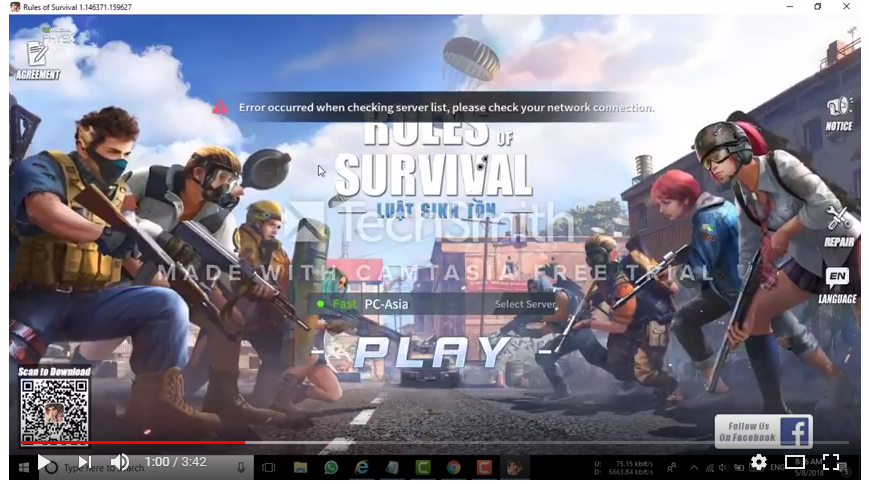Image resolution: width=869 pixels, height=484 pixels.
Task: Open the video player settings gear
Action: 758,462
